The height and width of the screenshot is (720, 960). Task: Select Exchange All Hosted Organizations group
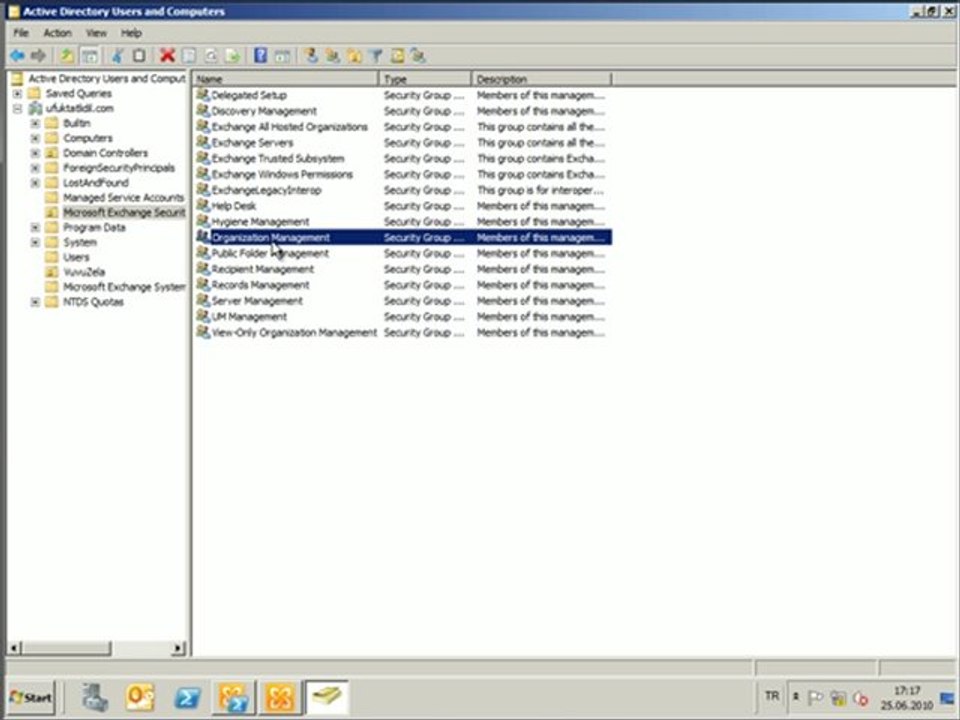(x=289, y=127)
